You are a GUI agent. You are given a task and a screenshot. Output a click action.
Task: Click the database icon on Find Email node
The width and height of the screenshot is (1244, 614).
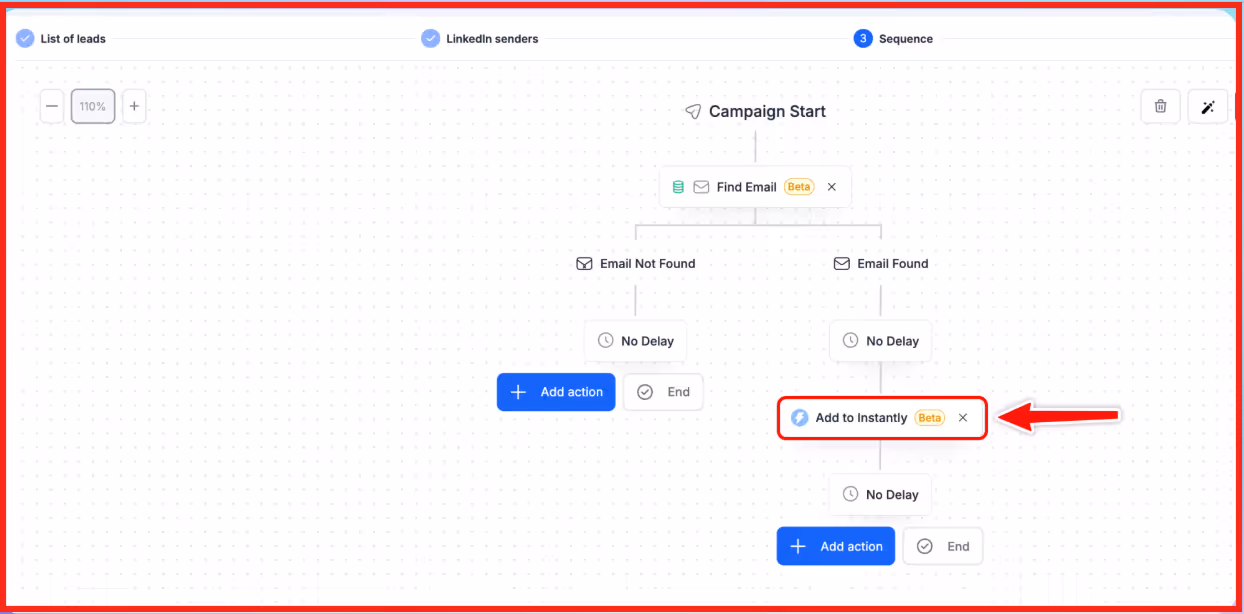coord(679,186)
